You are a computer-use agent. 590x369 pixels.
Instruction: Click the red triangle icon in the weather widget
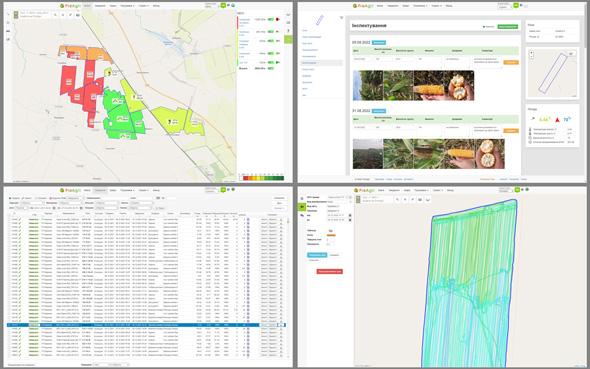(557, 120)
